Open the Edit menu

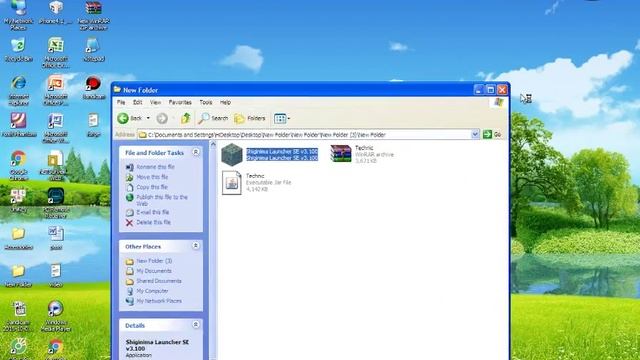click(138, 102)
